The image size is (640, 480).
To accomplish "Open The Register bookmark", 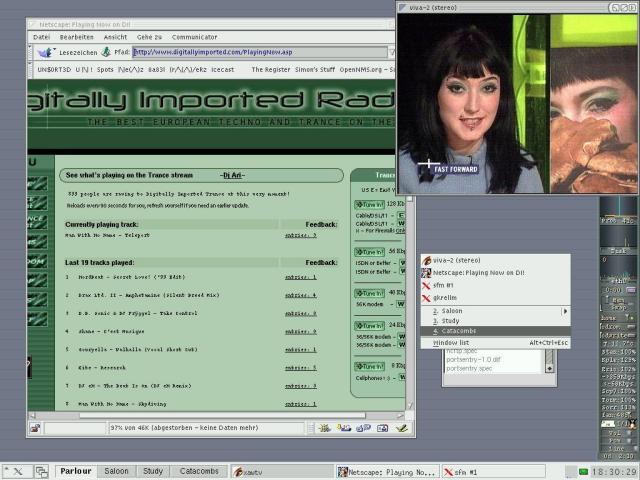I will pyautogui.click(x=271, y=70).
